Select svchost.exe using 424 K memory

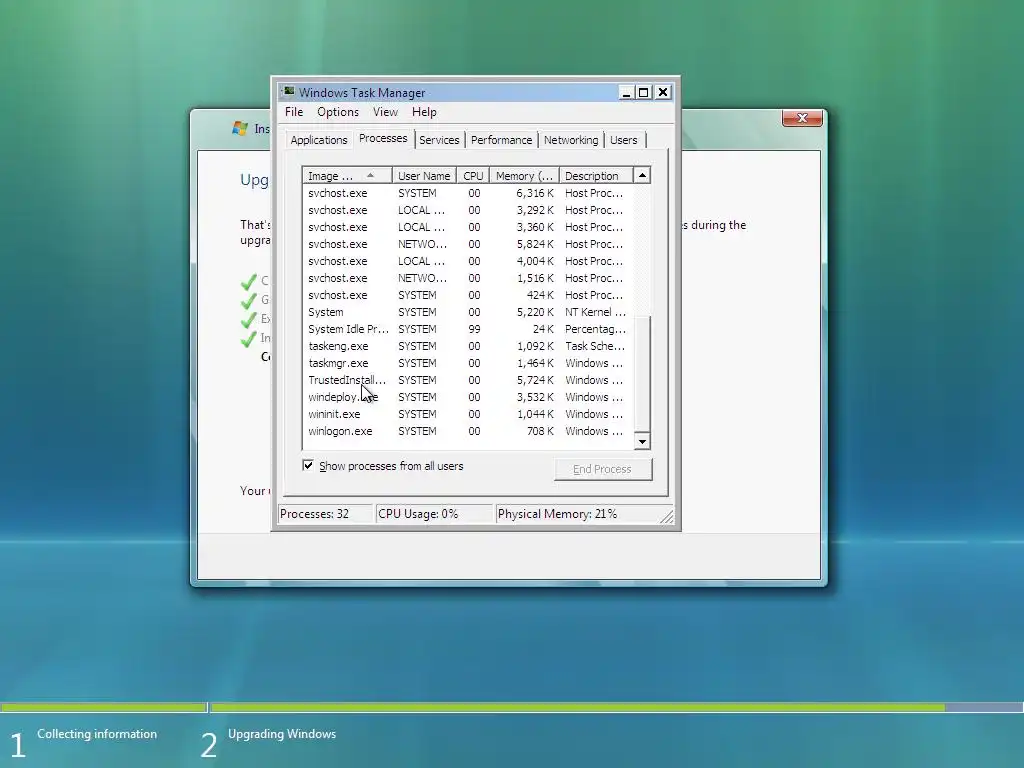[x=468, y=295]
